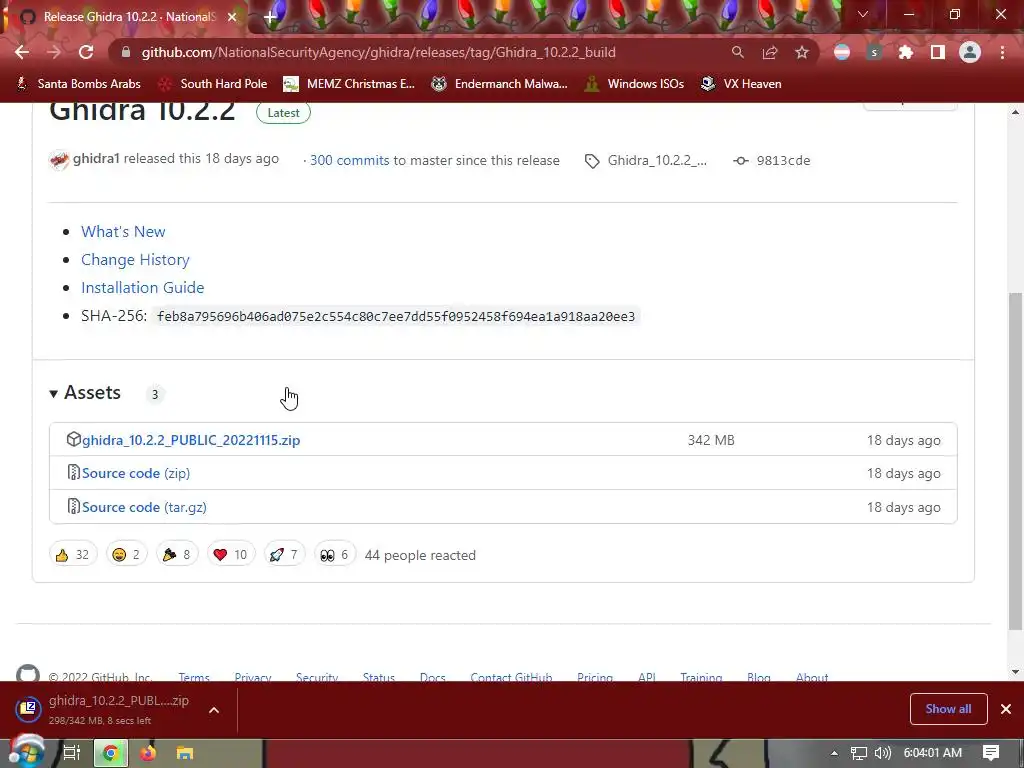Click the 's' extension icon
1024x768 pixels.
click(874, 52)
